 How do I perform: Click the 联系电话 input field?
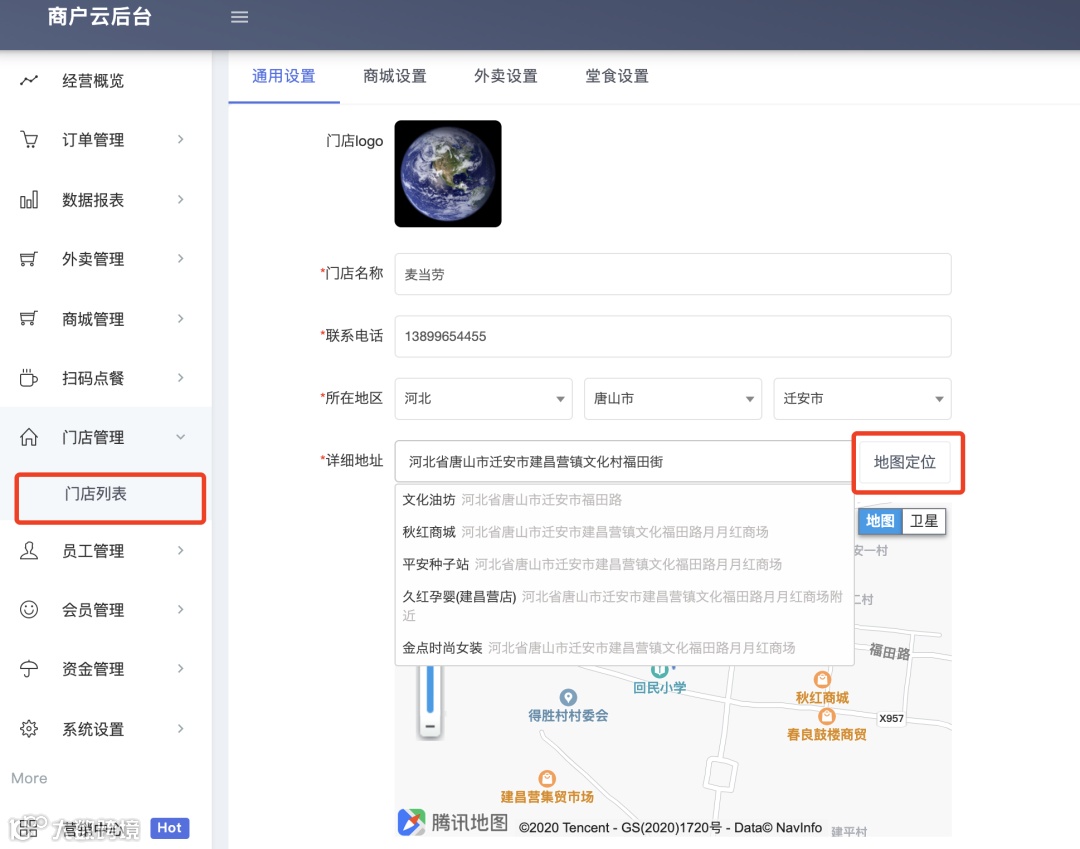(x=673, y=336)
